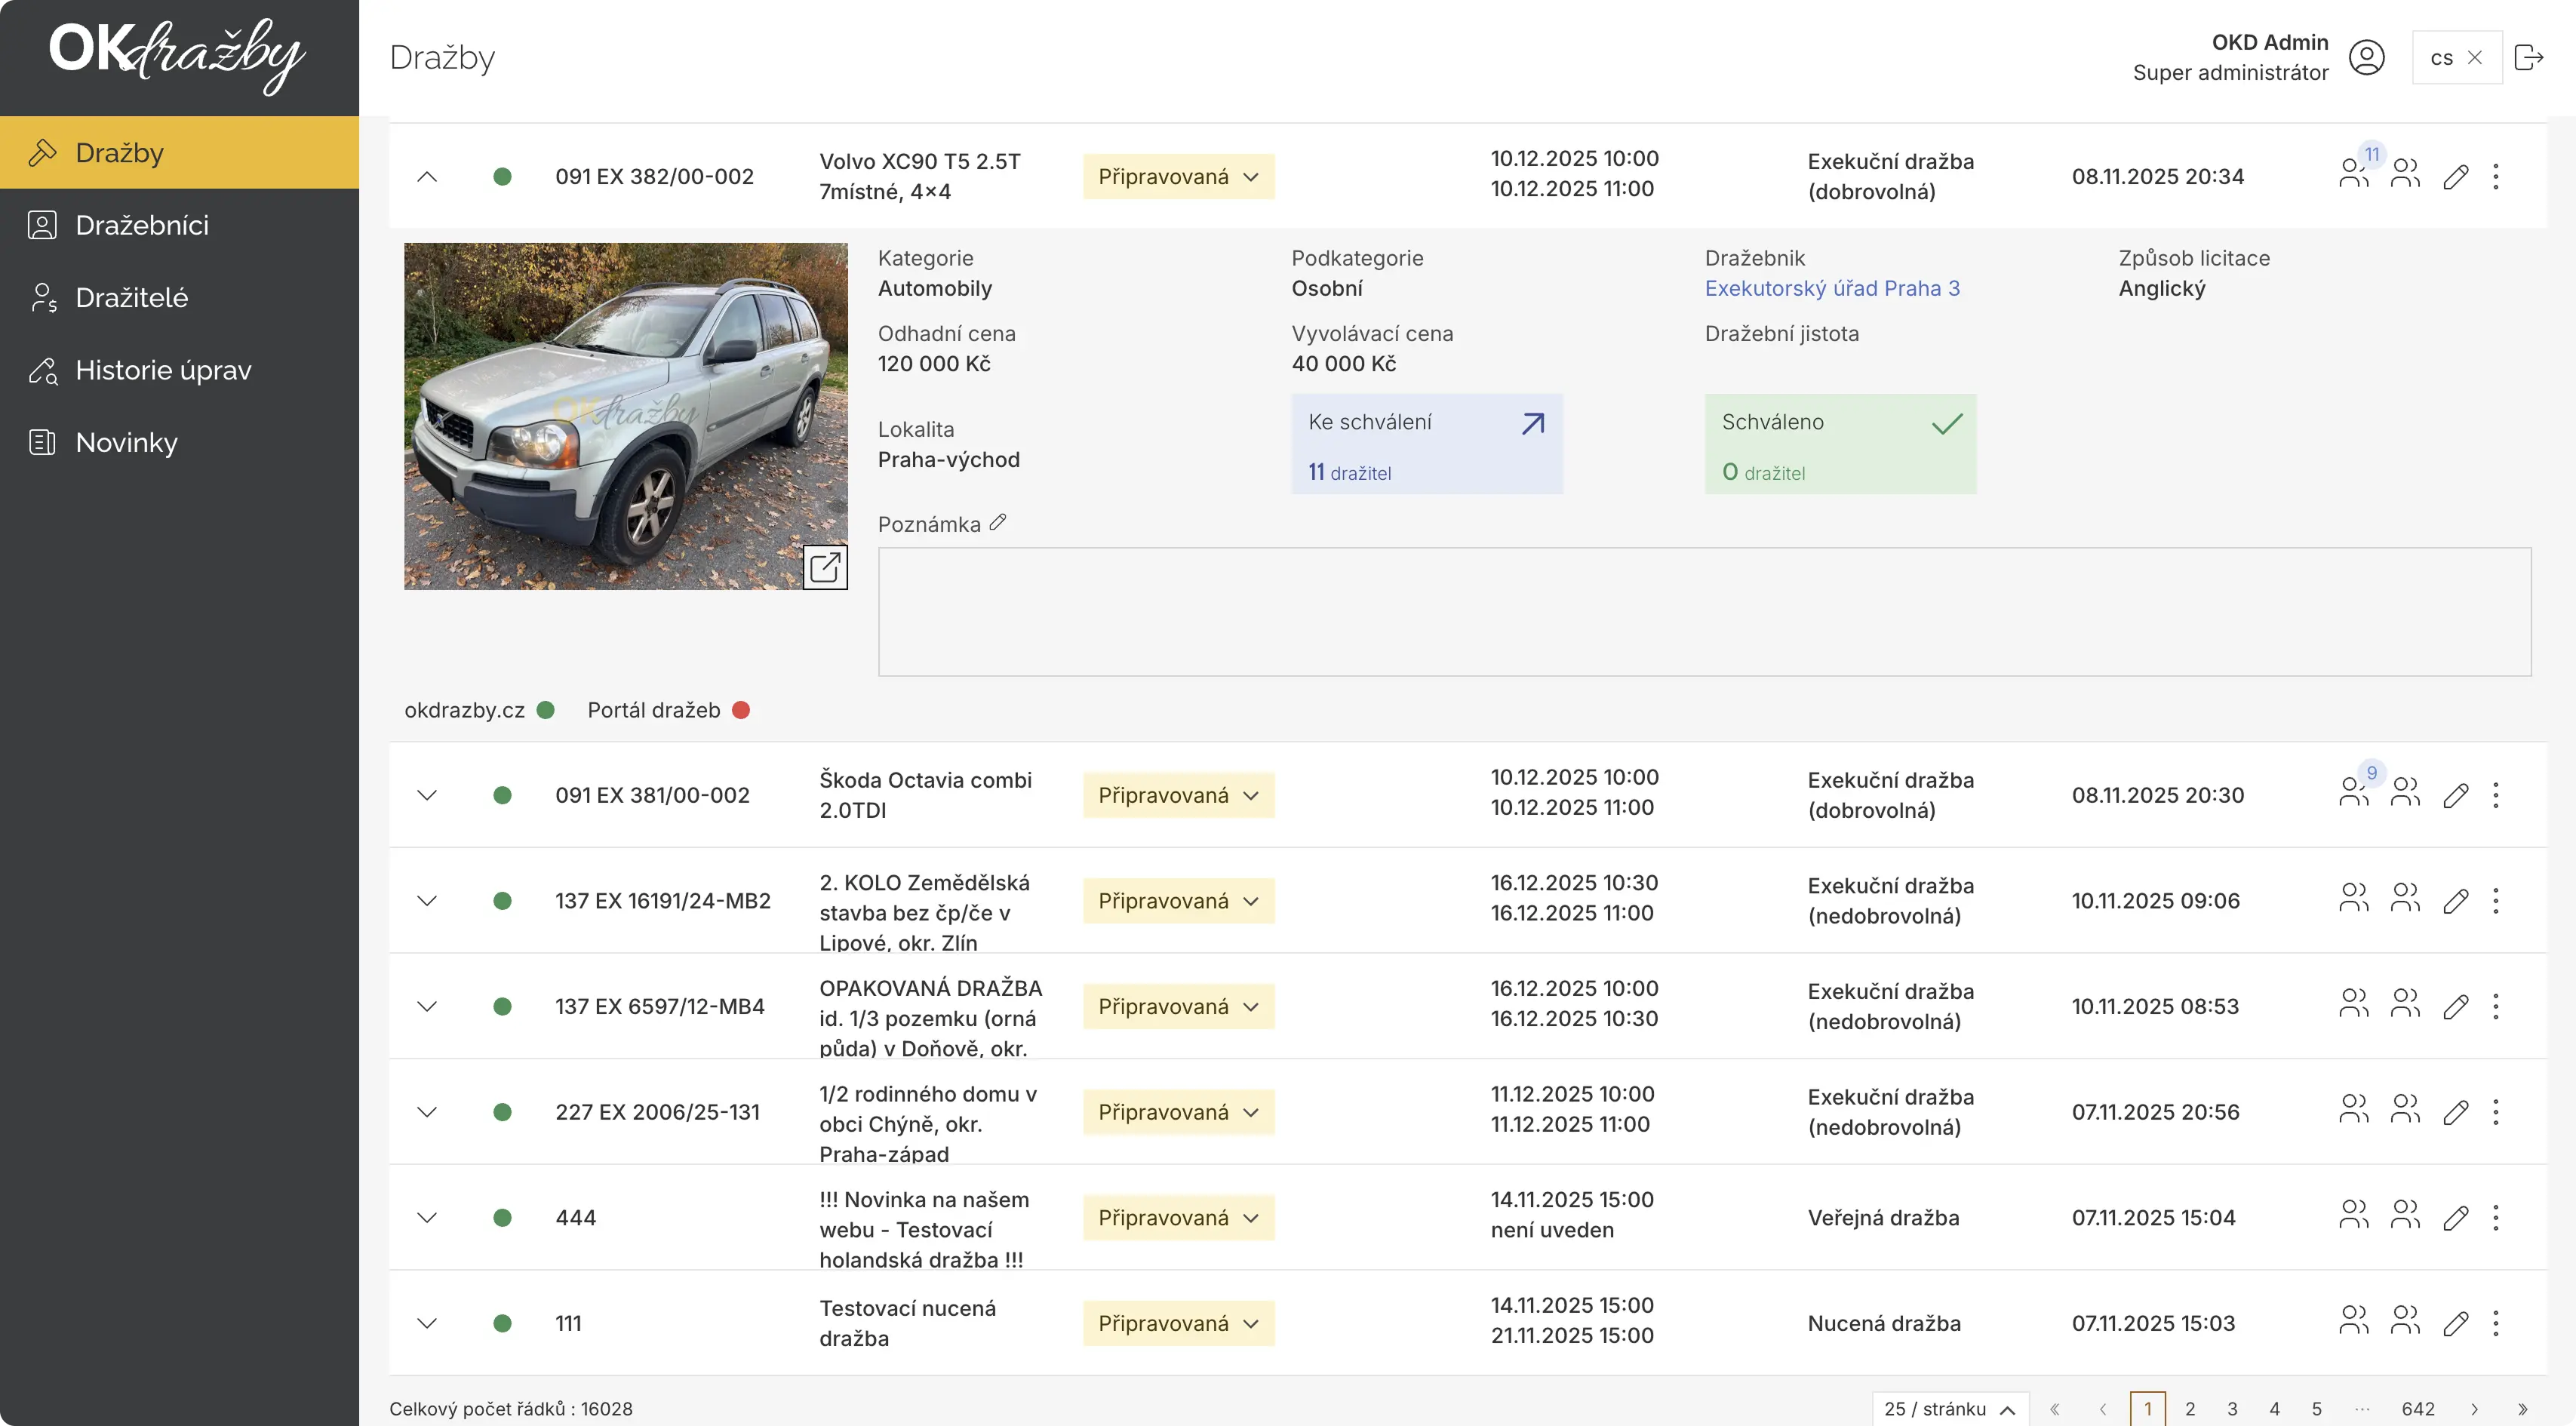Viewport: 2576px width, 1426px height.
Task: Open pending bidders icon for auction 444
Action: pyautogui.click(x=2355, y=1215)
